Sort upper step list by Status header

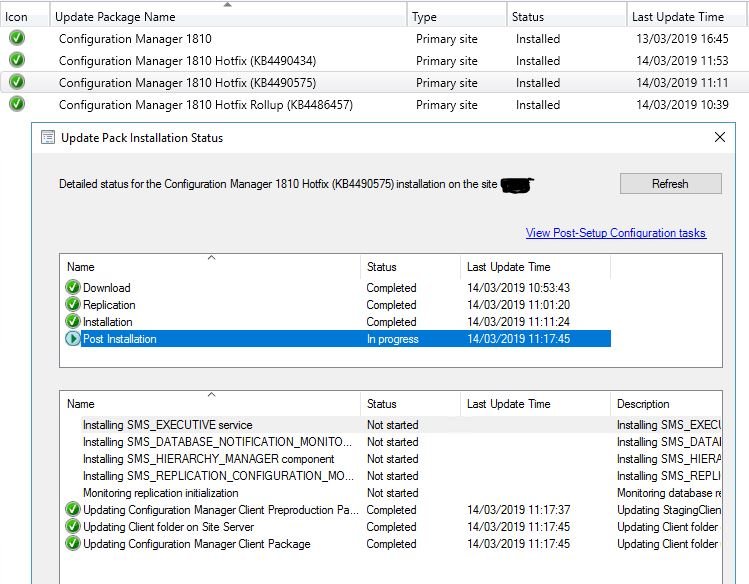[x=410, y=267]
